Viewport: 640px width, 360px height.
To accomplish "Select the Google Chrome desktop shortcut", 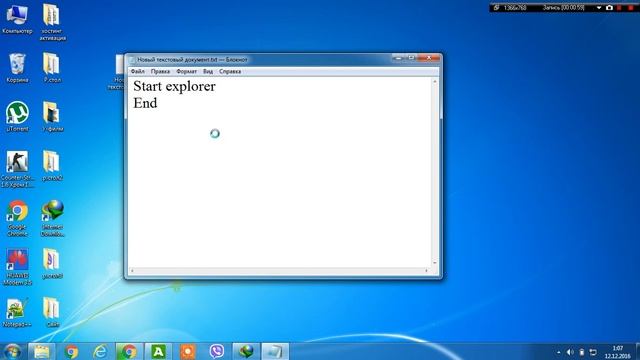I will click(x=17, y=218).
